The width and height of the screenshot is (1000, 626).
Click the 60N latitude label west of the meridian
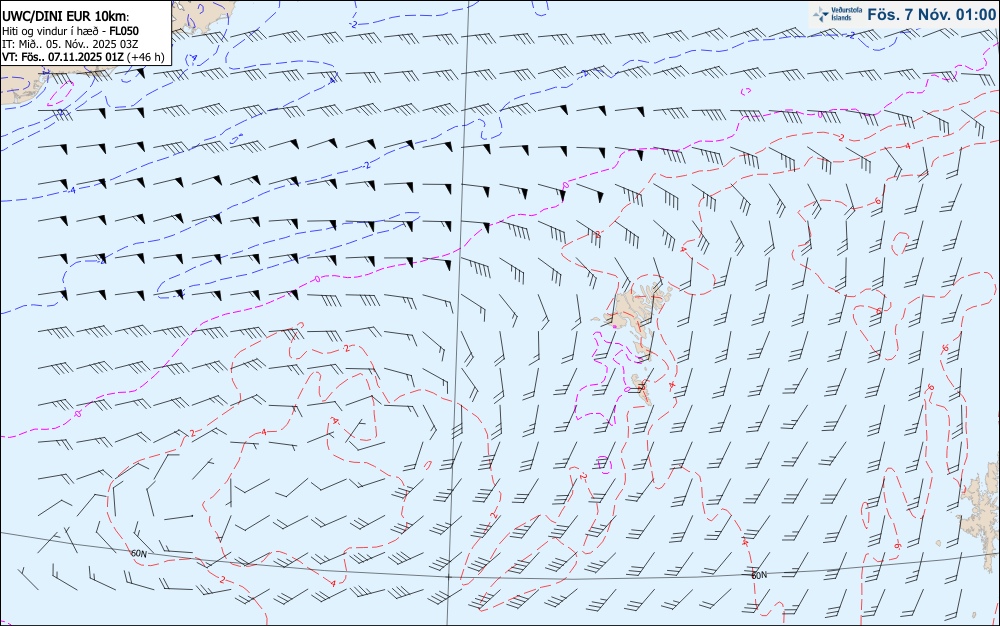[138, 553]
